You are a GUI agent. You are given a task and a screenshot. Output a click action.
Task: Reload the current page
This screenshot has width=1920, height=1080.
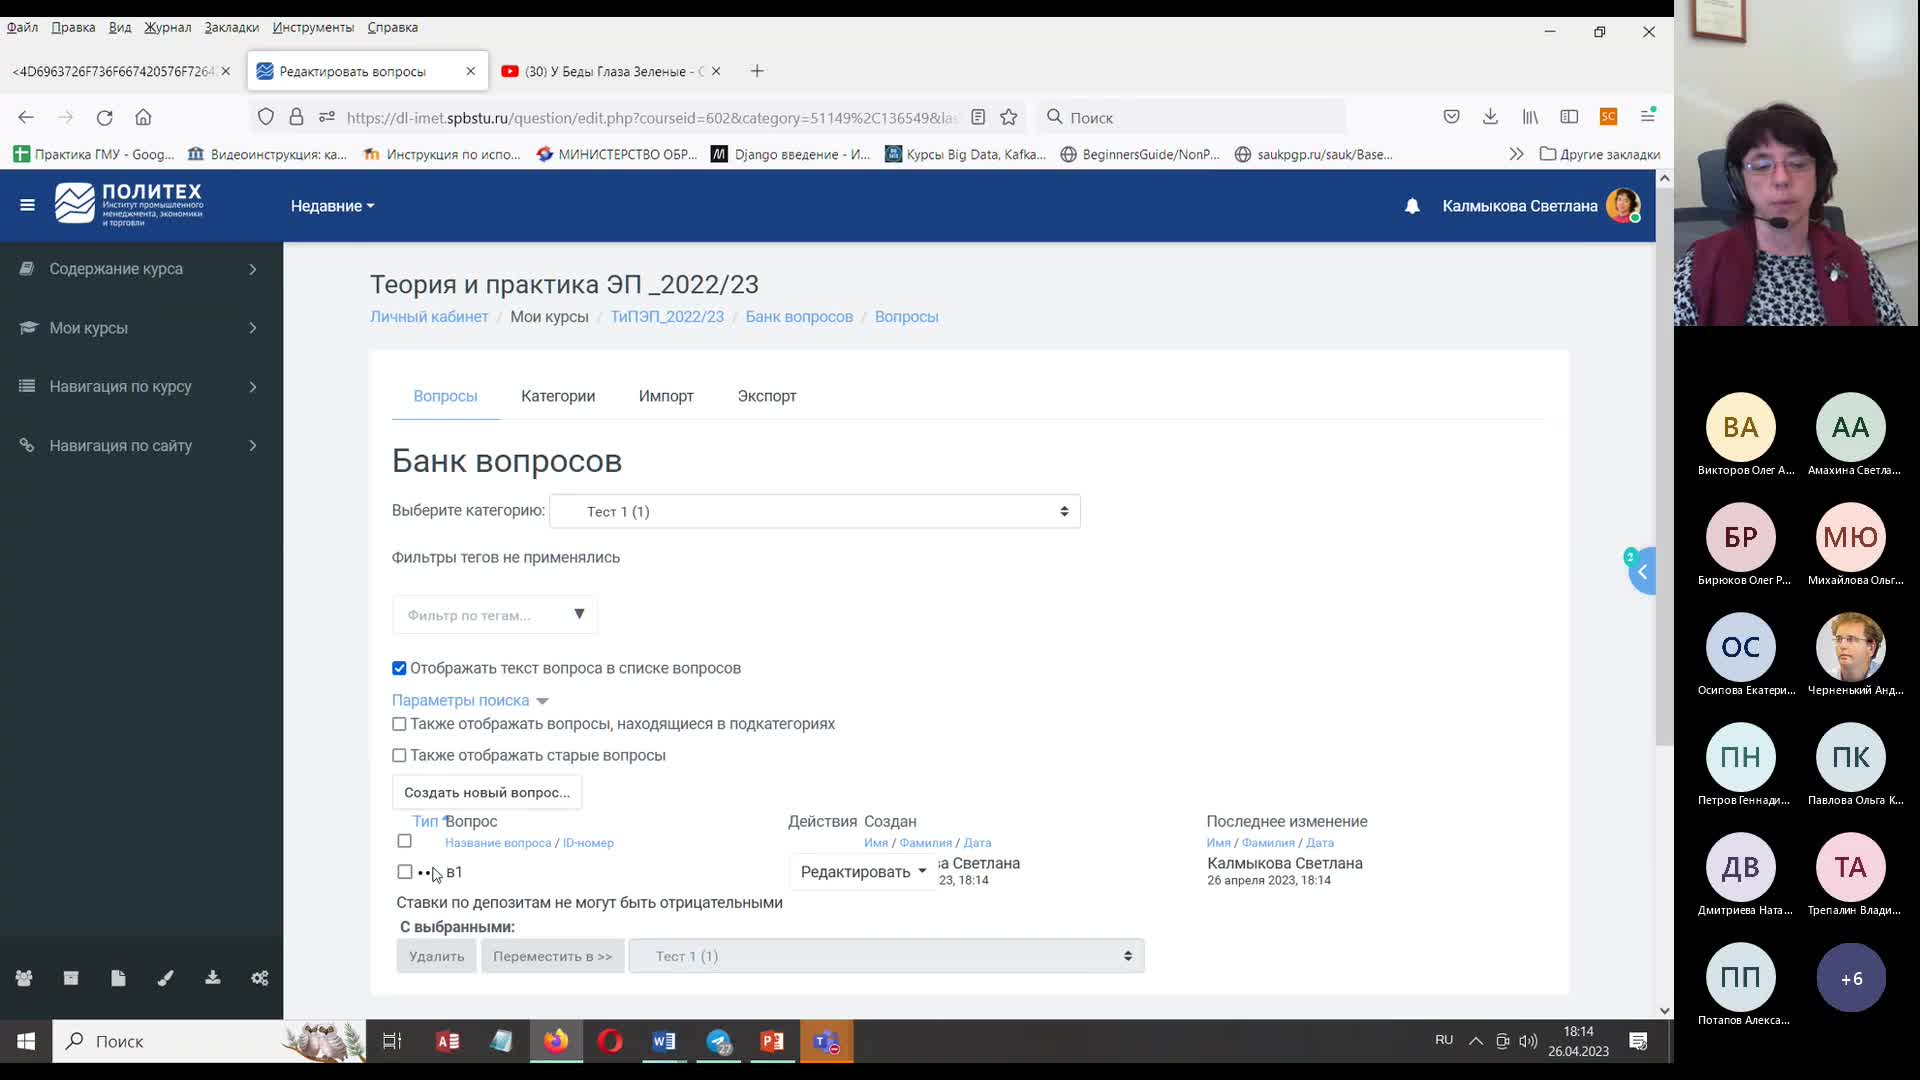point(104,117)
